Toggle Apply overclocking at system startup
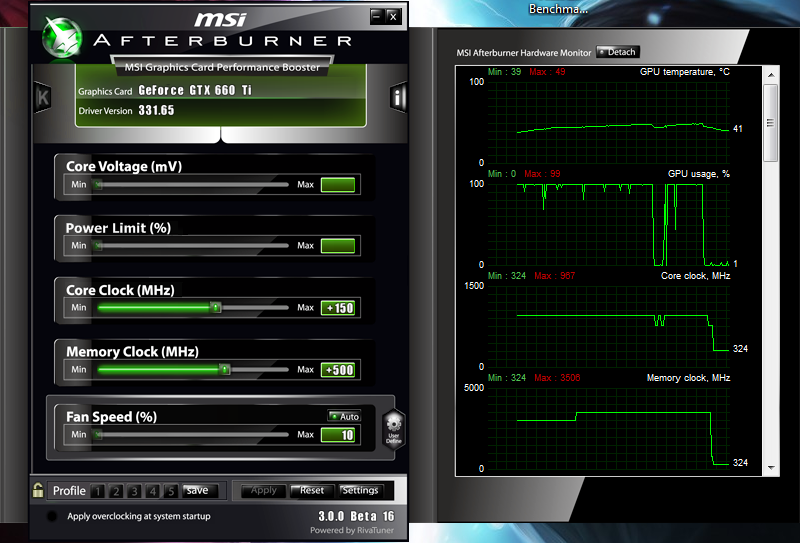Viewport: 800px width, 543px height. tap(52, 516)
